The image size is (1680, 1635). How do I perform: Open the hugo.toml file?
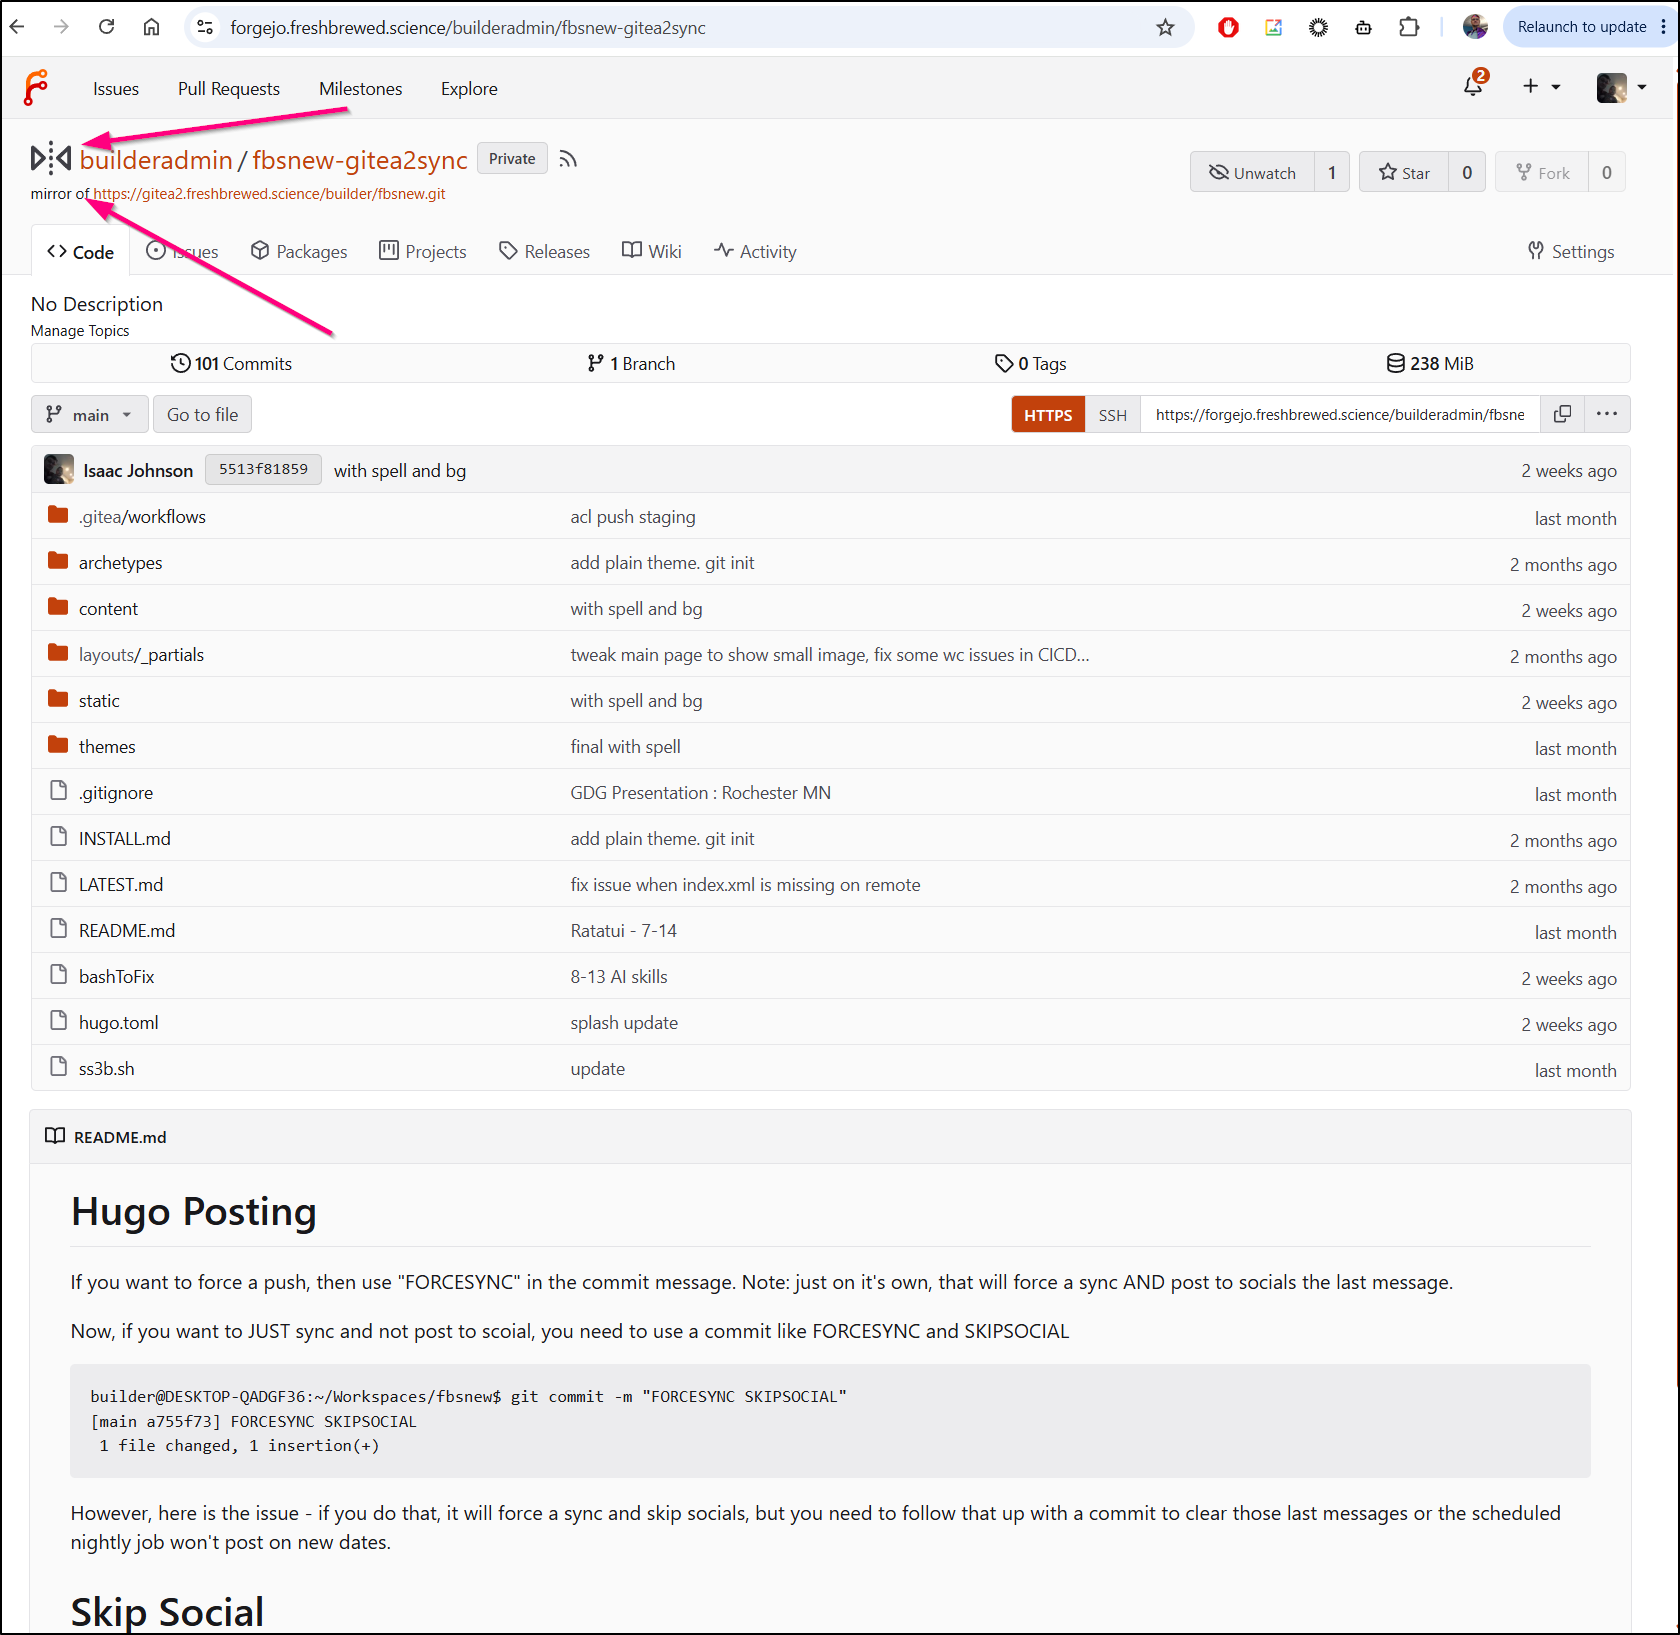119,1023
